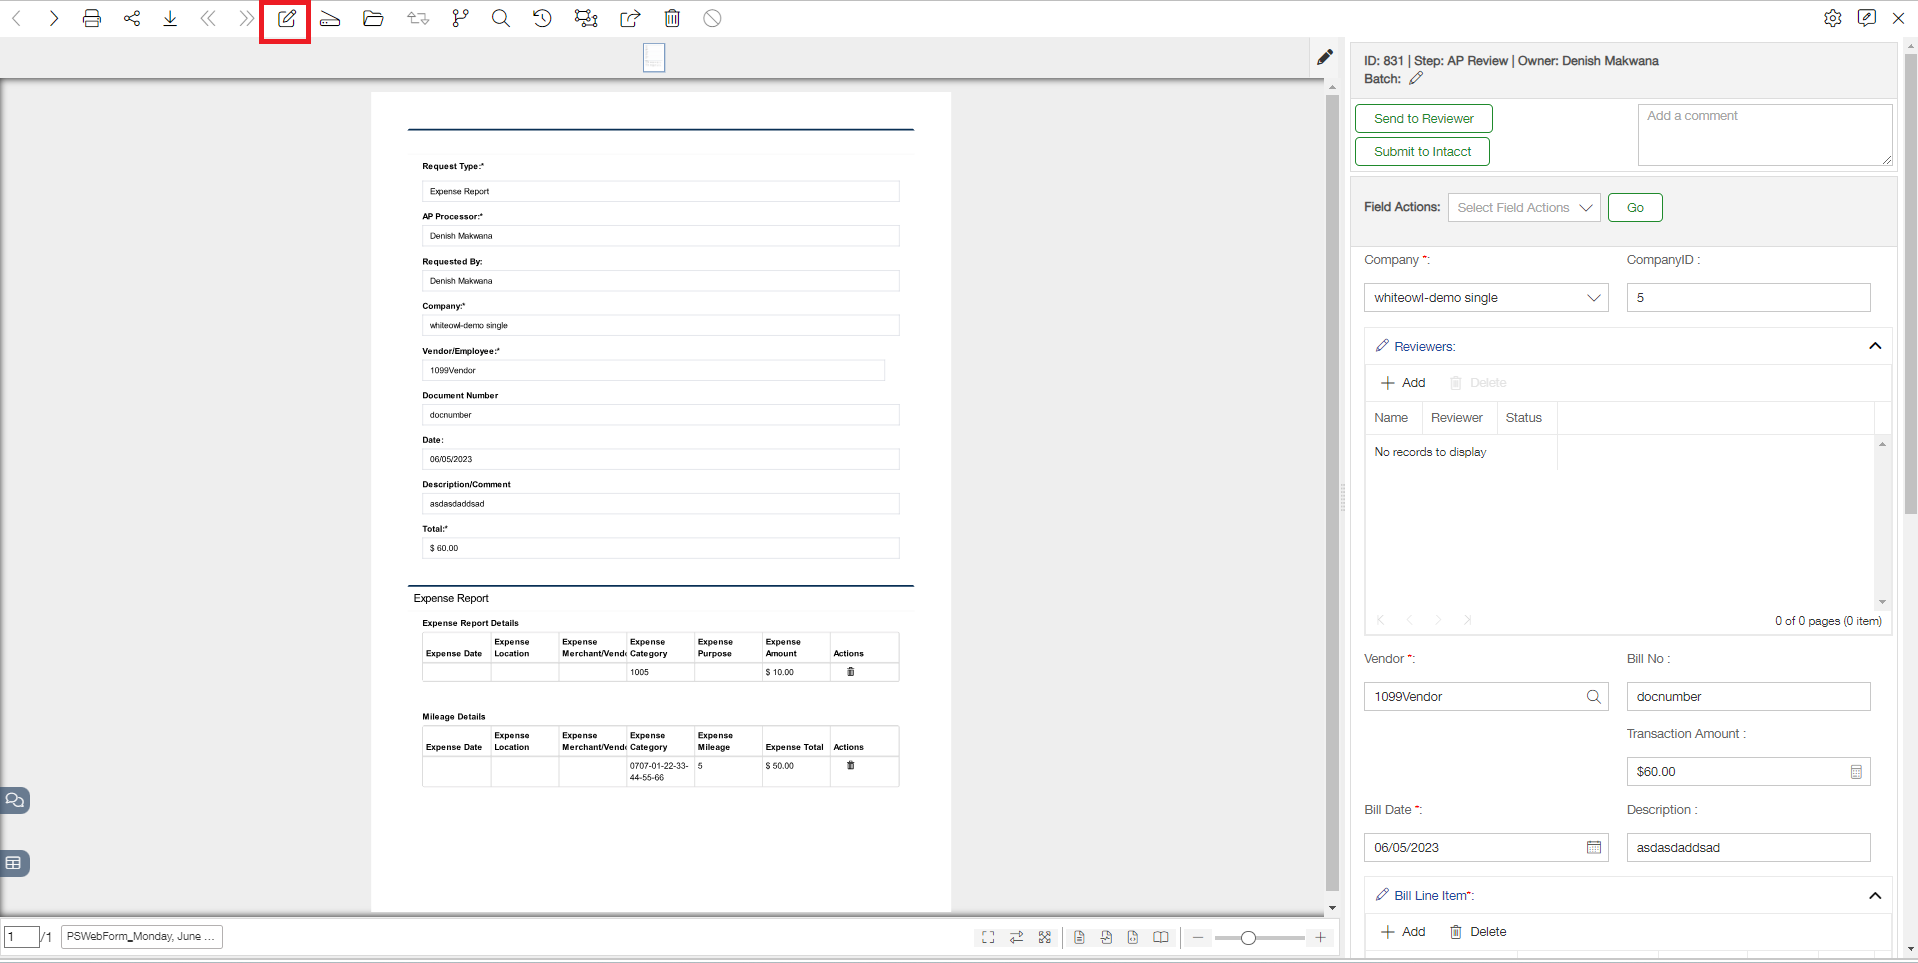Collapse the Reviewers section
This screenshot has height=963, width=1918.
click(x=1875, y=346)
